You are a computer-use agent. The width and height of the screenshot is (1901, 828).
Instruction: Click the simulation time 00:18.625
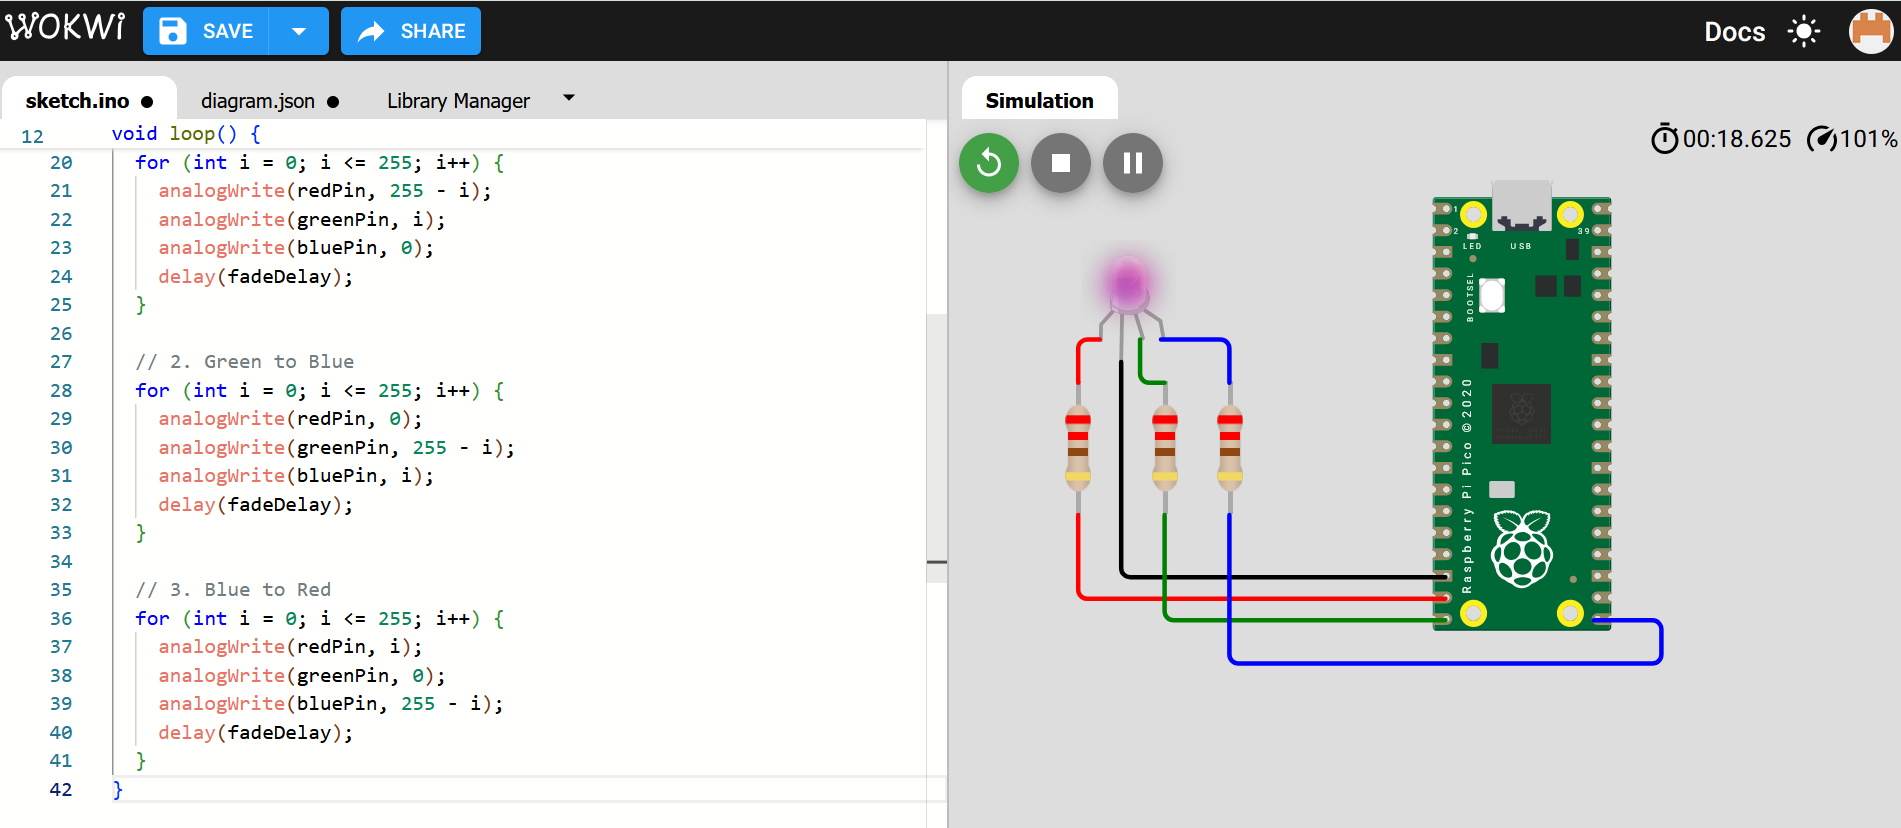(x=1737, y=139)
